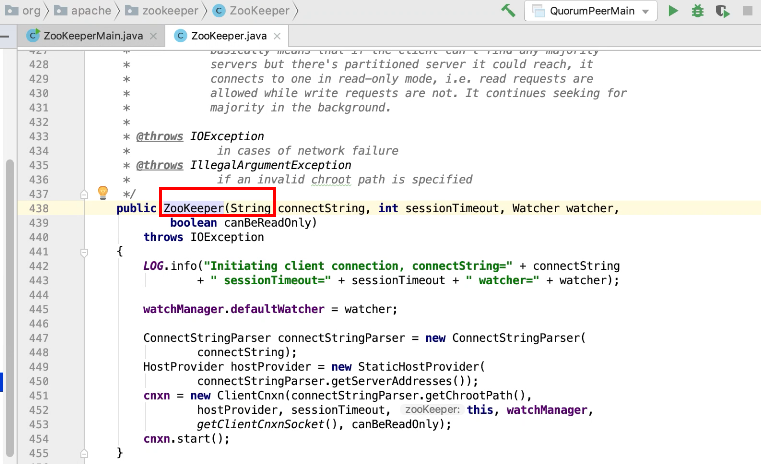The width and height of the screenshot is (761, 464).
Task: Collapse the javadoc fold marker at line 437
Action: [x=84, y=195]
